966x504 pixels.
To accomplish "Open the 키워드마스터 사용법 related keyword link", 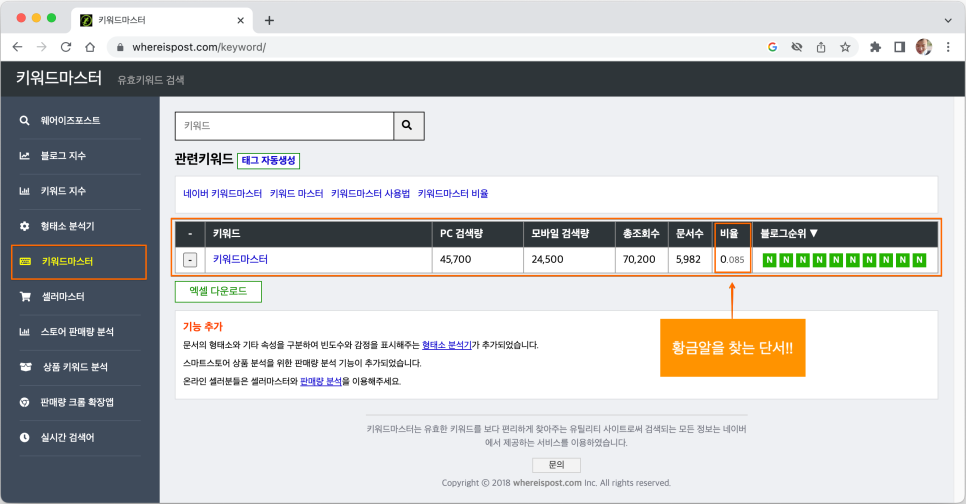I will (x=370, y=193).
